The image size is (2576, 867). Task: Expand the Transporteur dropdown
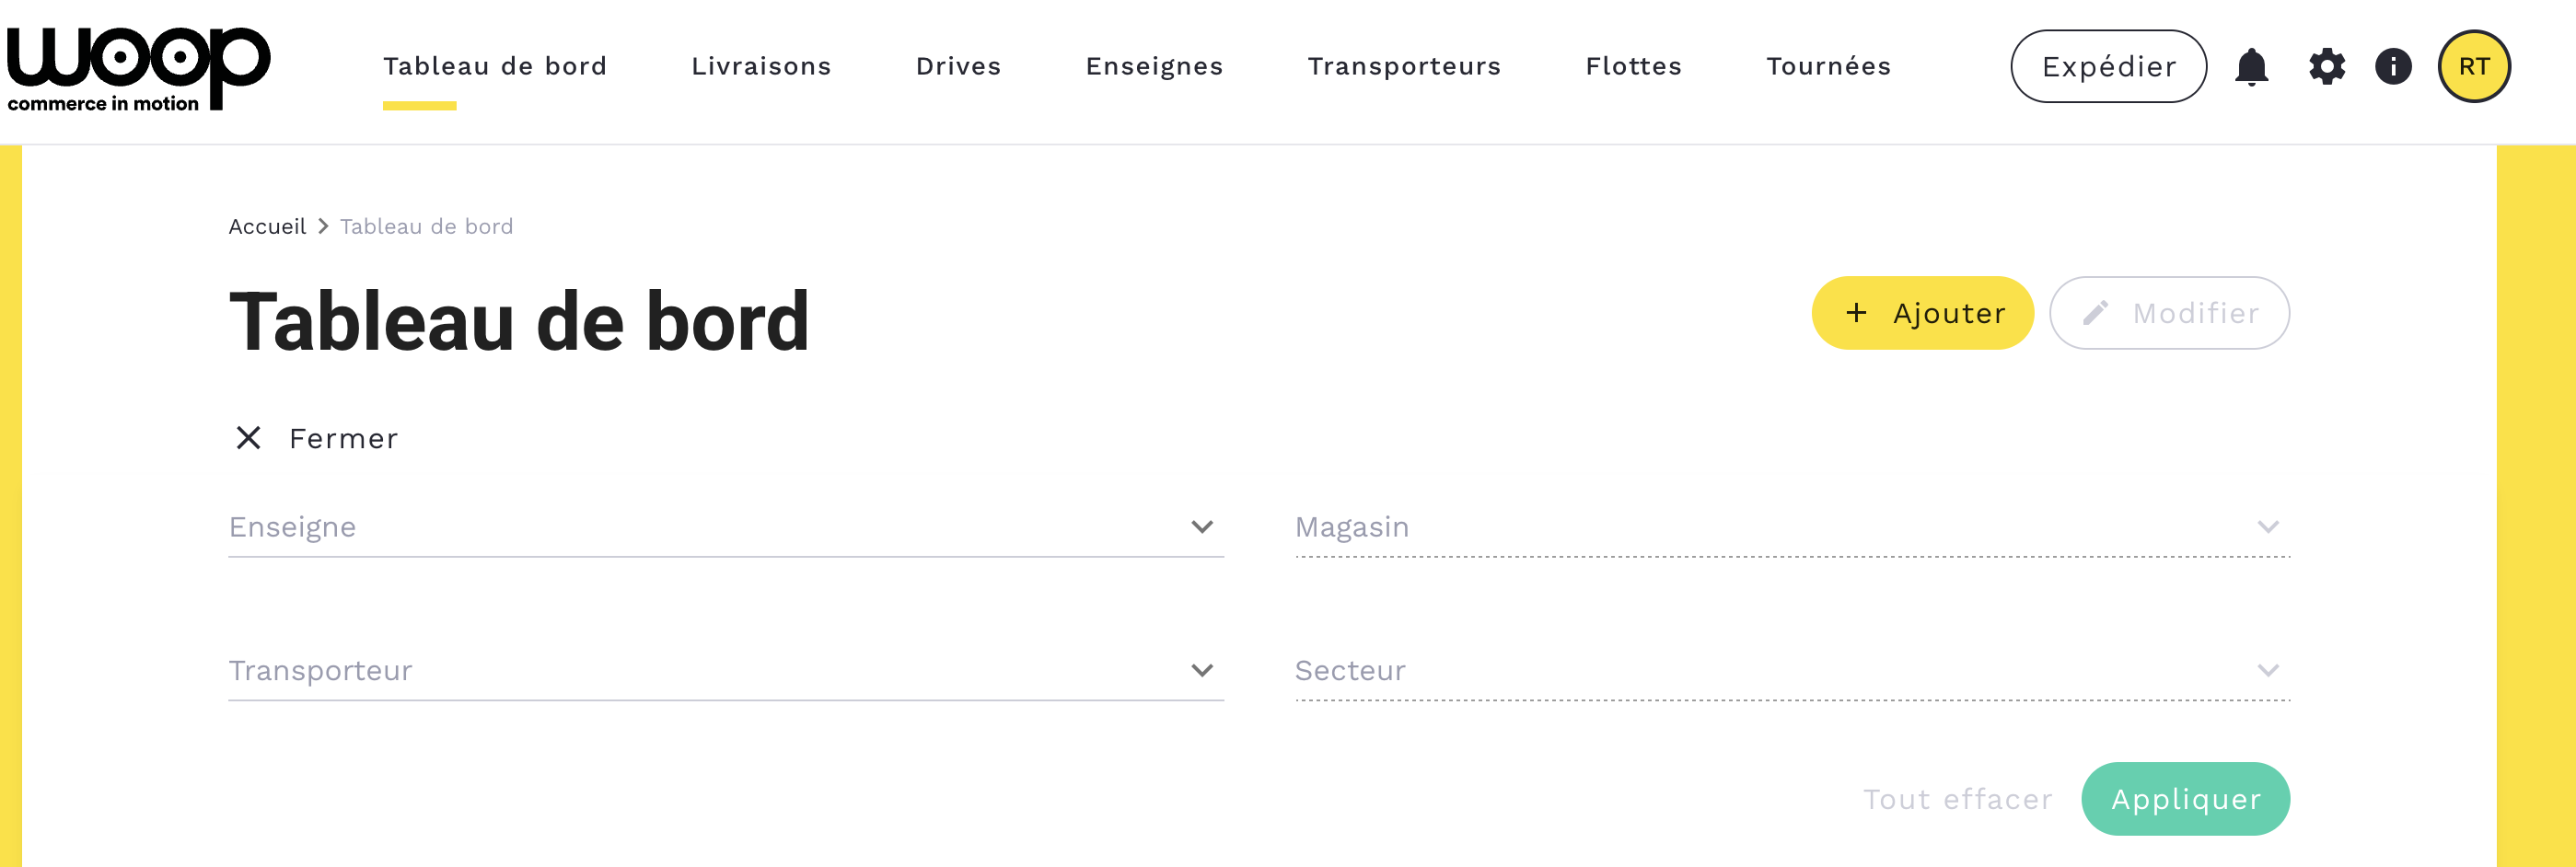pyautogui.click(x=1202, y=670)
